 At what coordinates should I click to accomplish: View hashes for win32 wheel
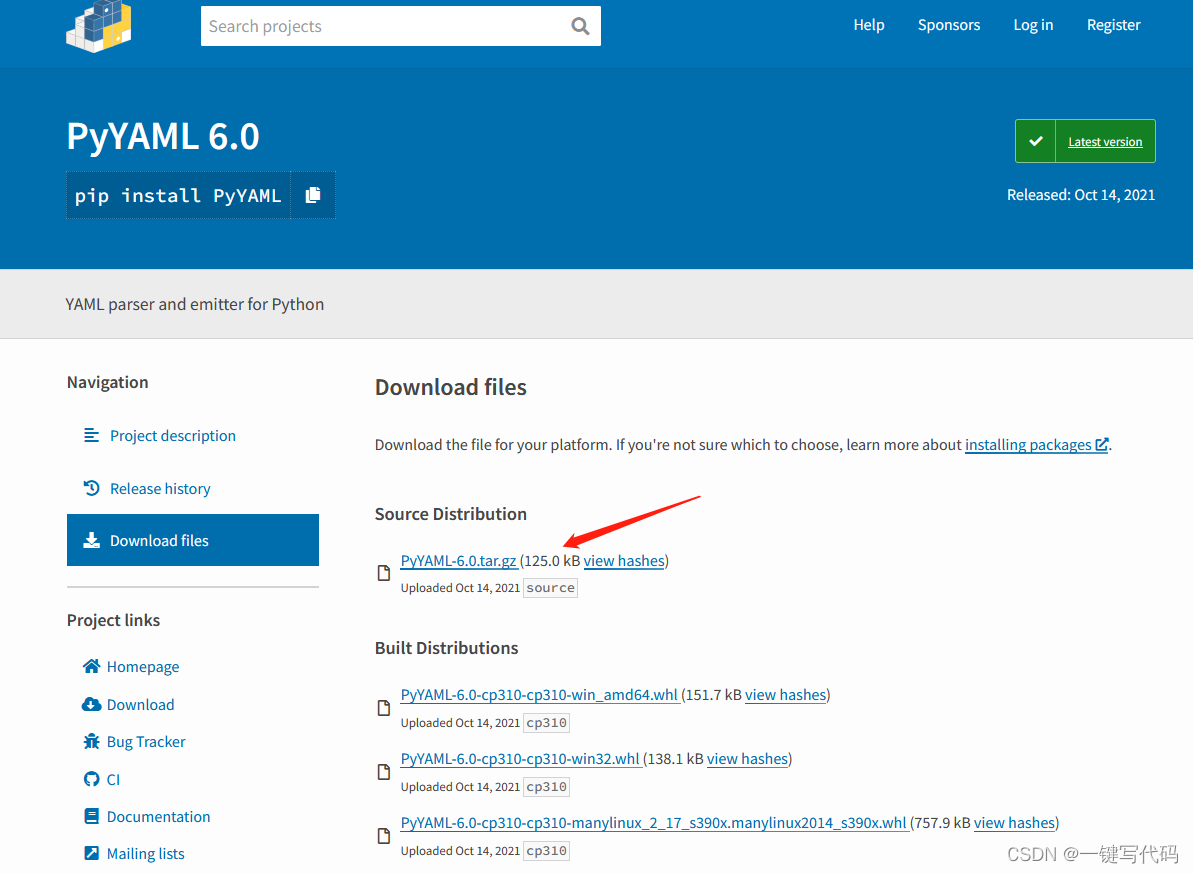[x=747, y=759]
